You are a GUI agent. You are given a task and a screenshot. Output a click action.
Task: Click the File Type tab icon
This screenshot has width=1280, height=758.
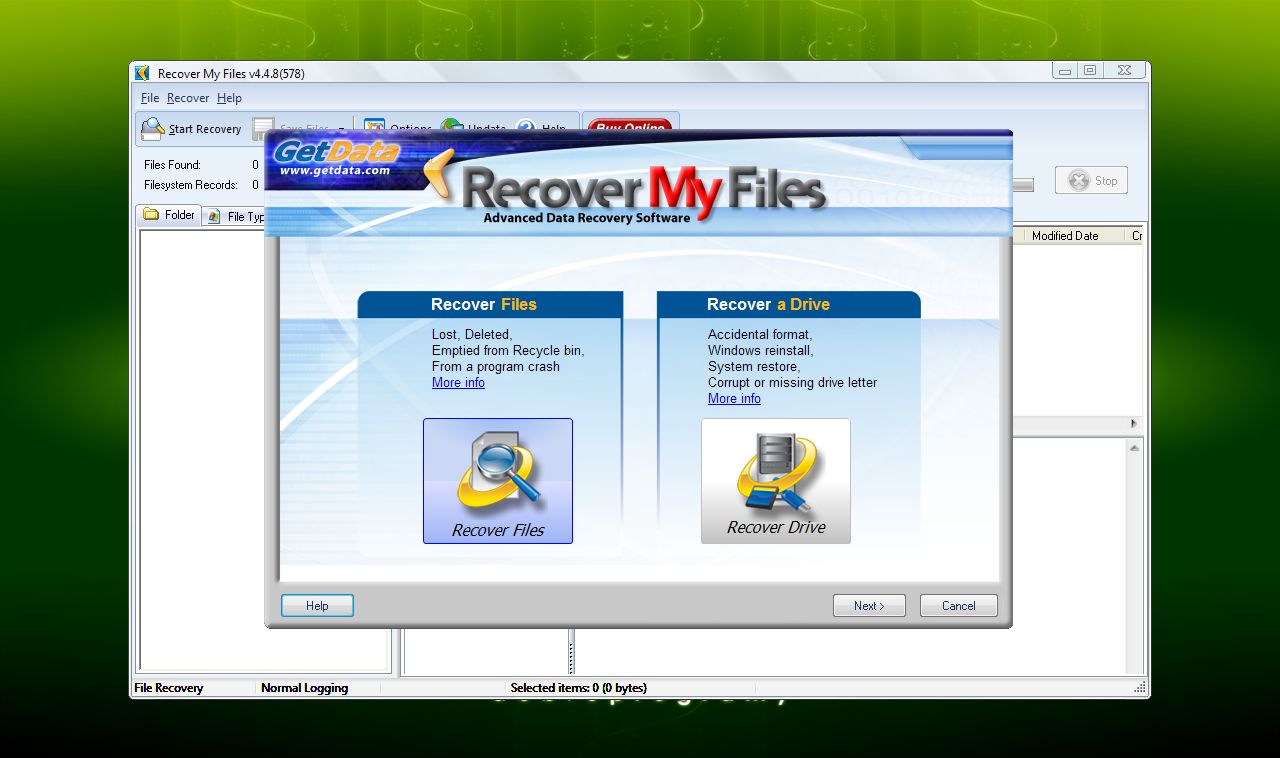(x=214, y=216)
